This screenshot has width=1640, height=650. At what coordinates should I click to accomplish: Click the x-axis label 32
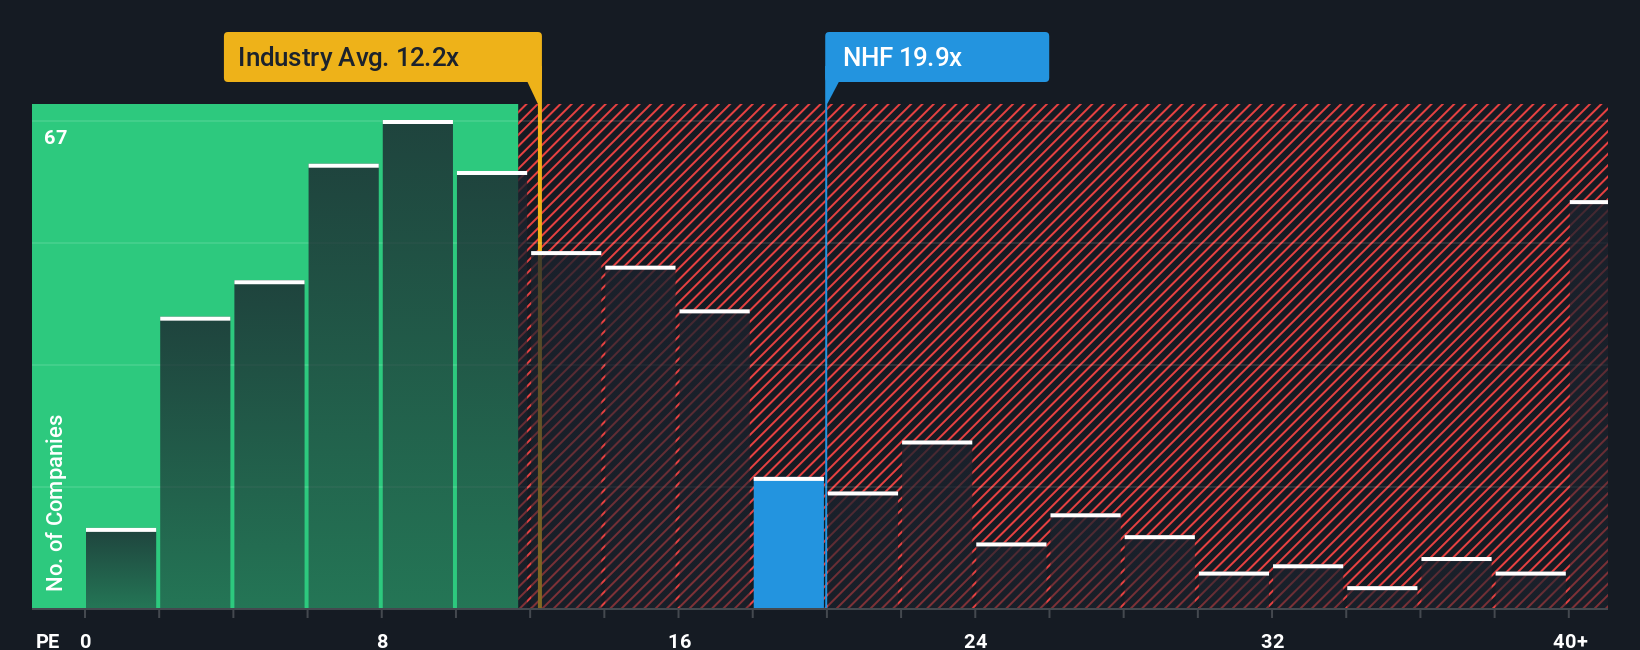tap(1272, 640)
